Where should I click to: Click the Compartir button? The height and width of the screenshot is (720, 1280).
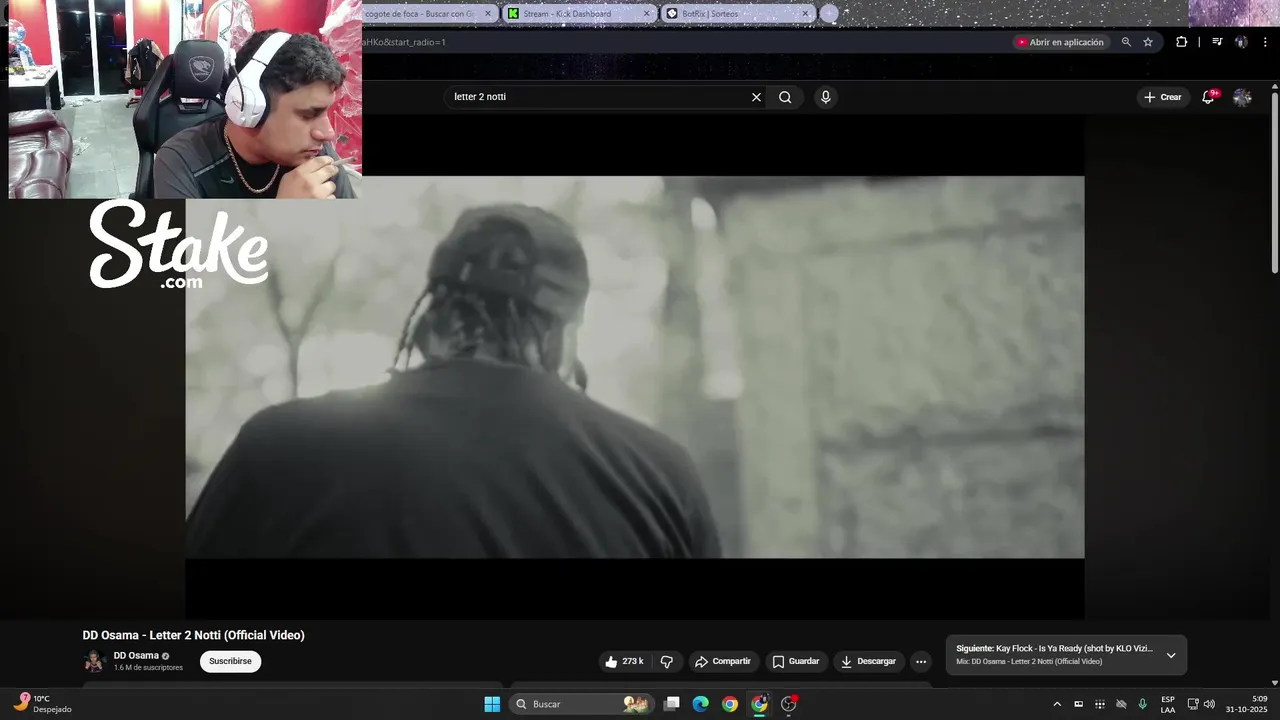pyautogui.click(x=723, y=661)
